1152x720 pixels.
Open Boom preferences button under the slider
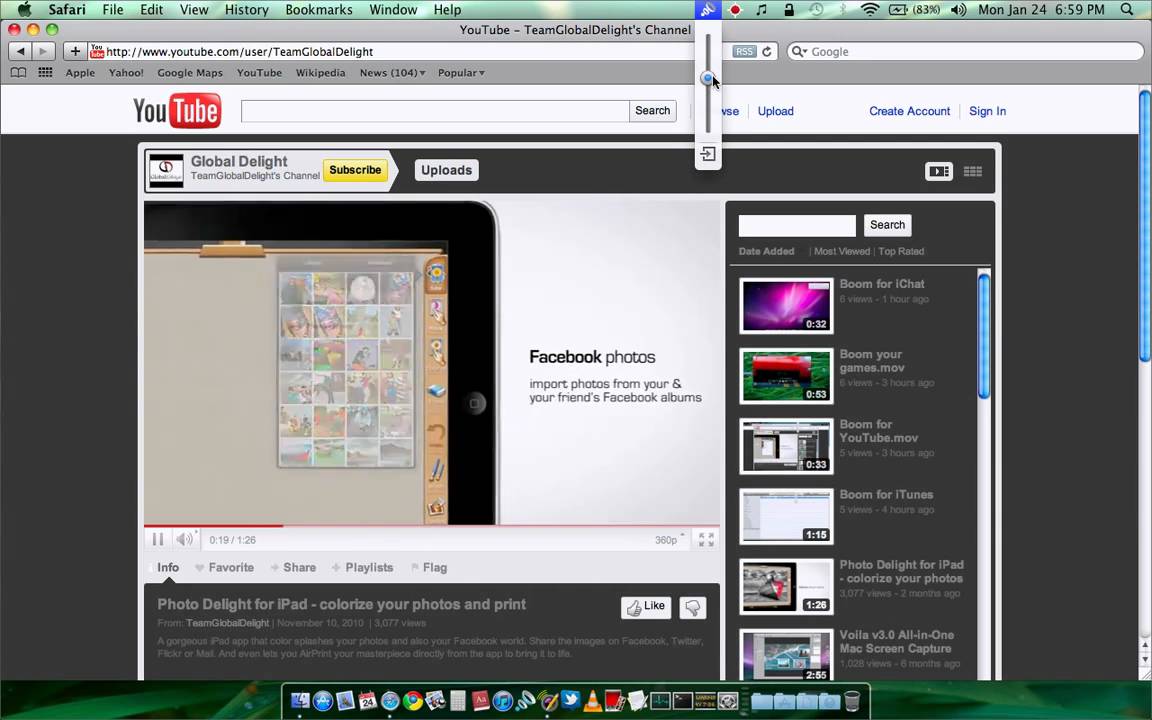[x=708, y=154]
